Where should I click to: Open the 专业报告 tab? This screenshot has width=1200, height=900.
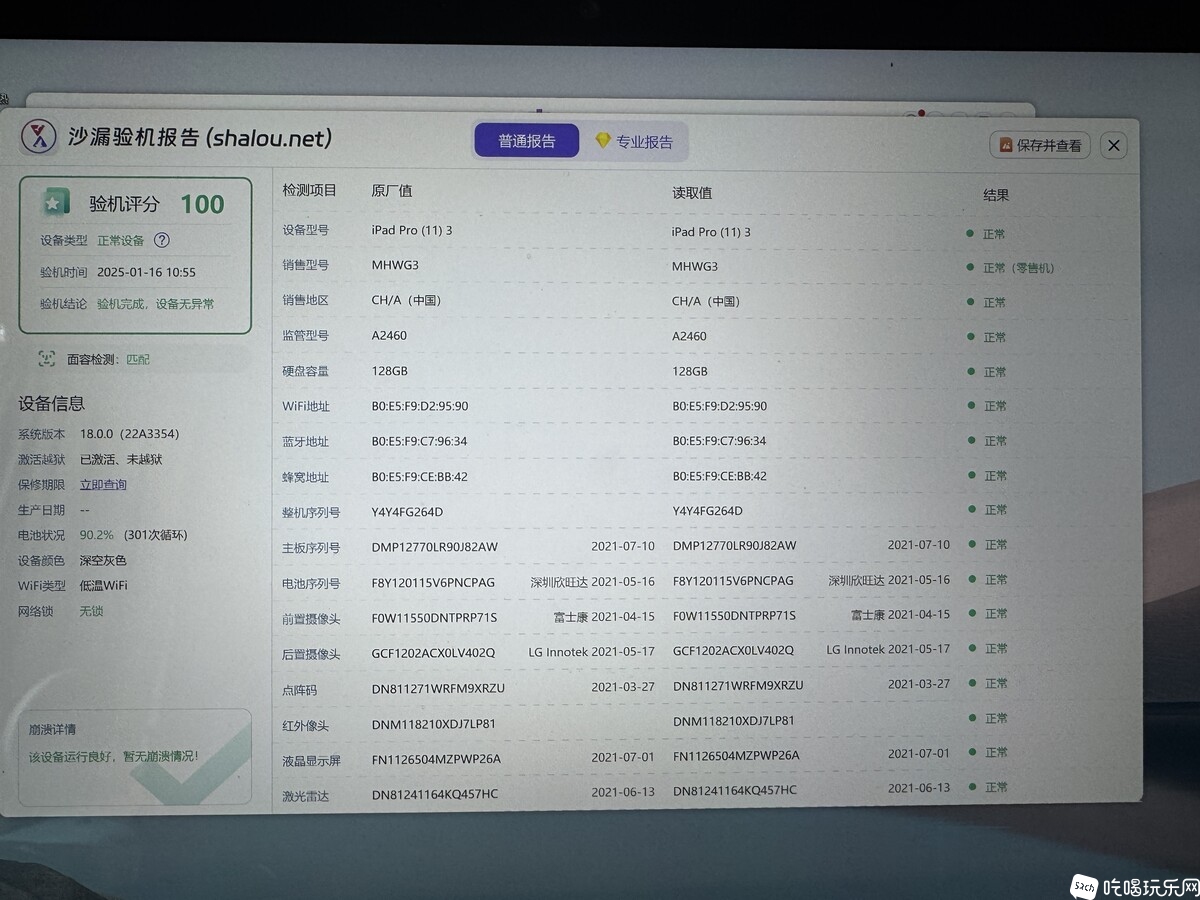(634, 142)
